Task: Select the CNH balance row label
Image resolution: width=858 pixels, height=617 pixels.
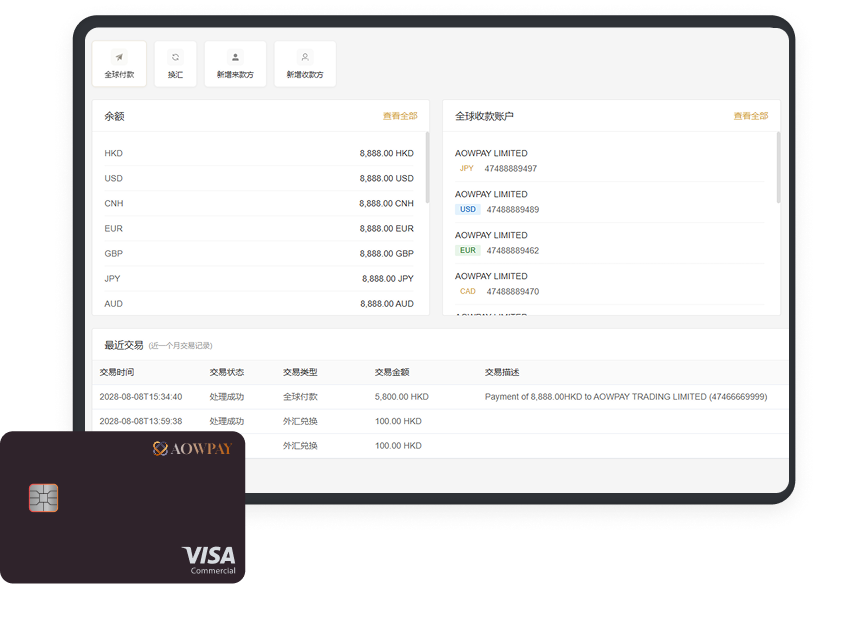Action: coord(114,203)
